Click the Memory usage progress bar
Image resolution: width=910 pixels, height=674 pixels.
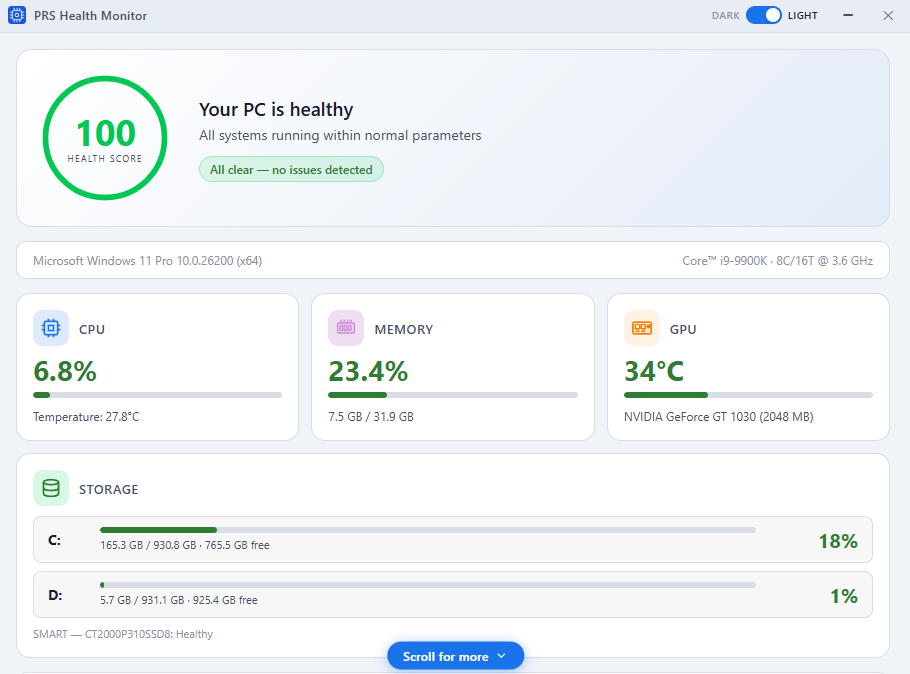point(453,395)
